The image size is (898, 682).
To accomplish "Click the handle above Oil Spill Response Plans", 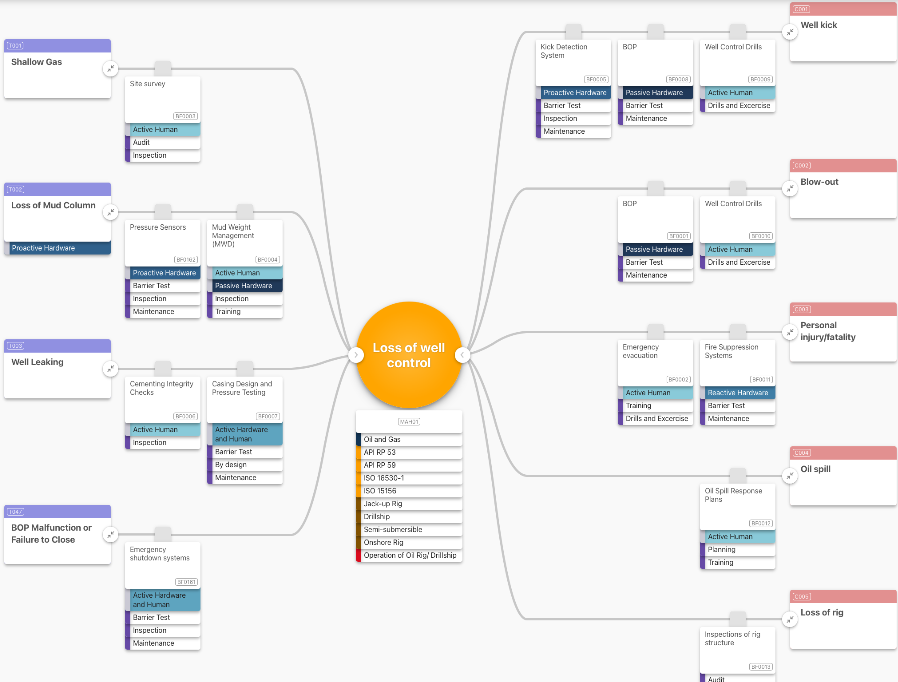I will (x=738, y=476).
